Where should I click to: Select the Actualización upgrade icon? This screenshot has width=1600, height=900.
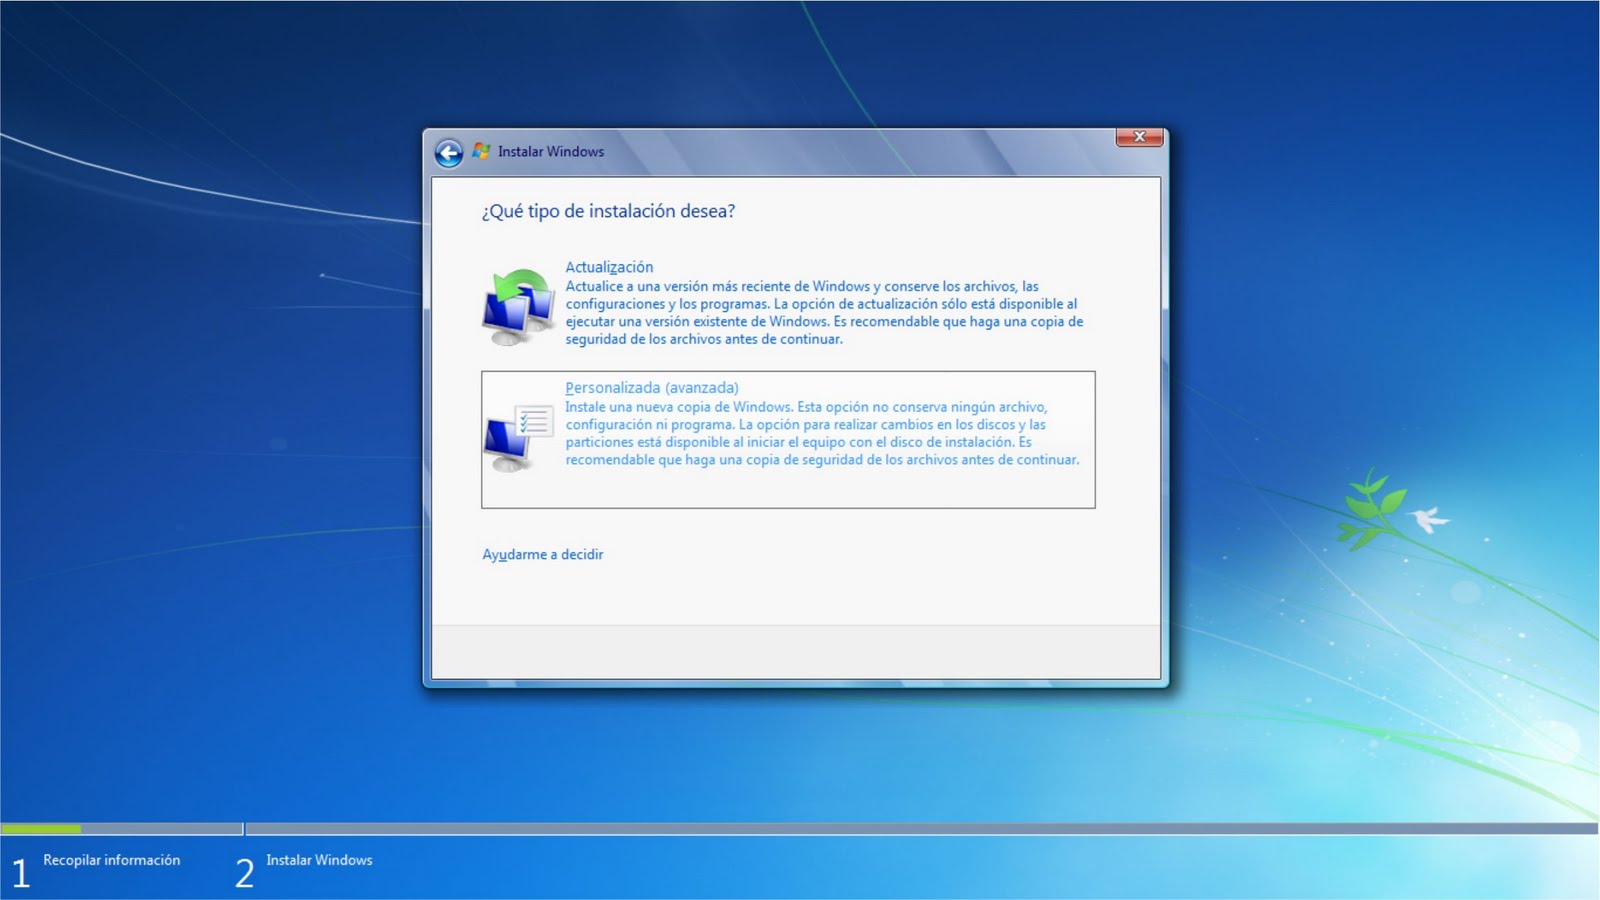coord(520,300)
